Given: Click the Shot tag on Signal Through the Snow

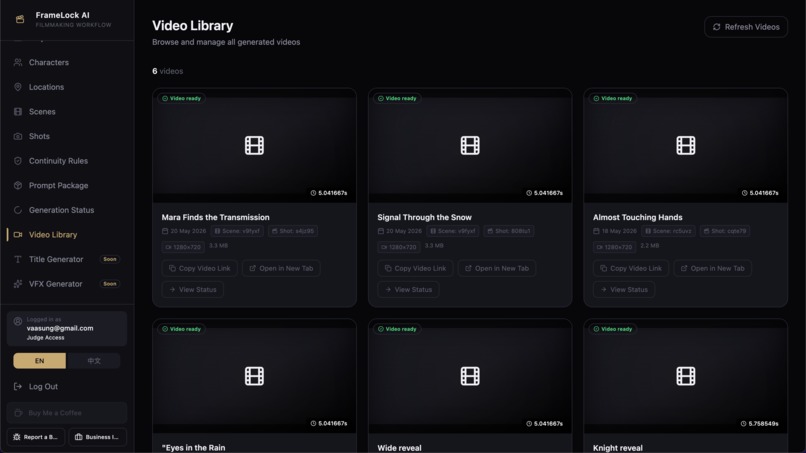Looking at the screenshot, I should point(508,231).
